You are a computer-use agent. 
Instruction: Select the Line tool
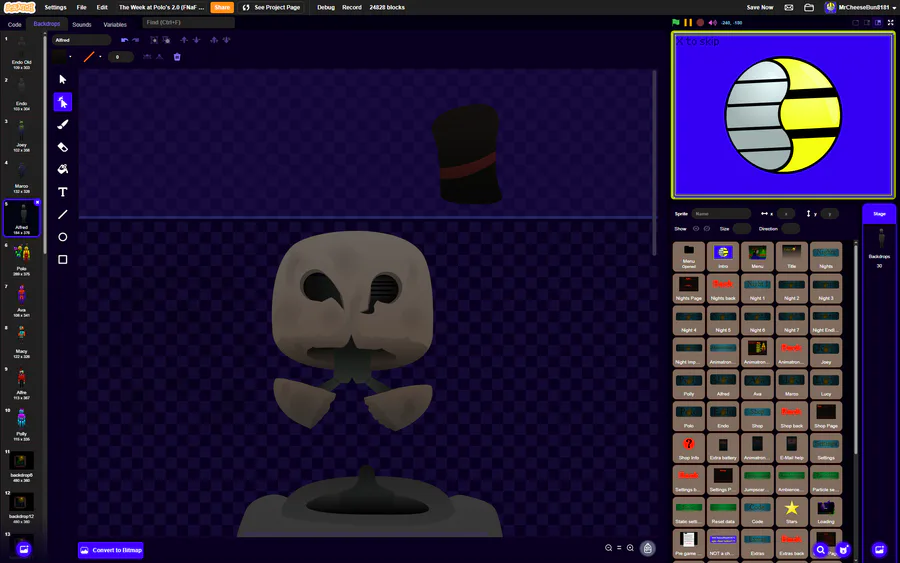coord(63,214)
